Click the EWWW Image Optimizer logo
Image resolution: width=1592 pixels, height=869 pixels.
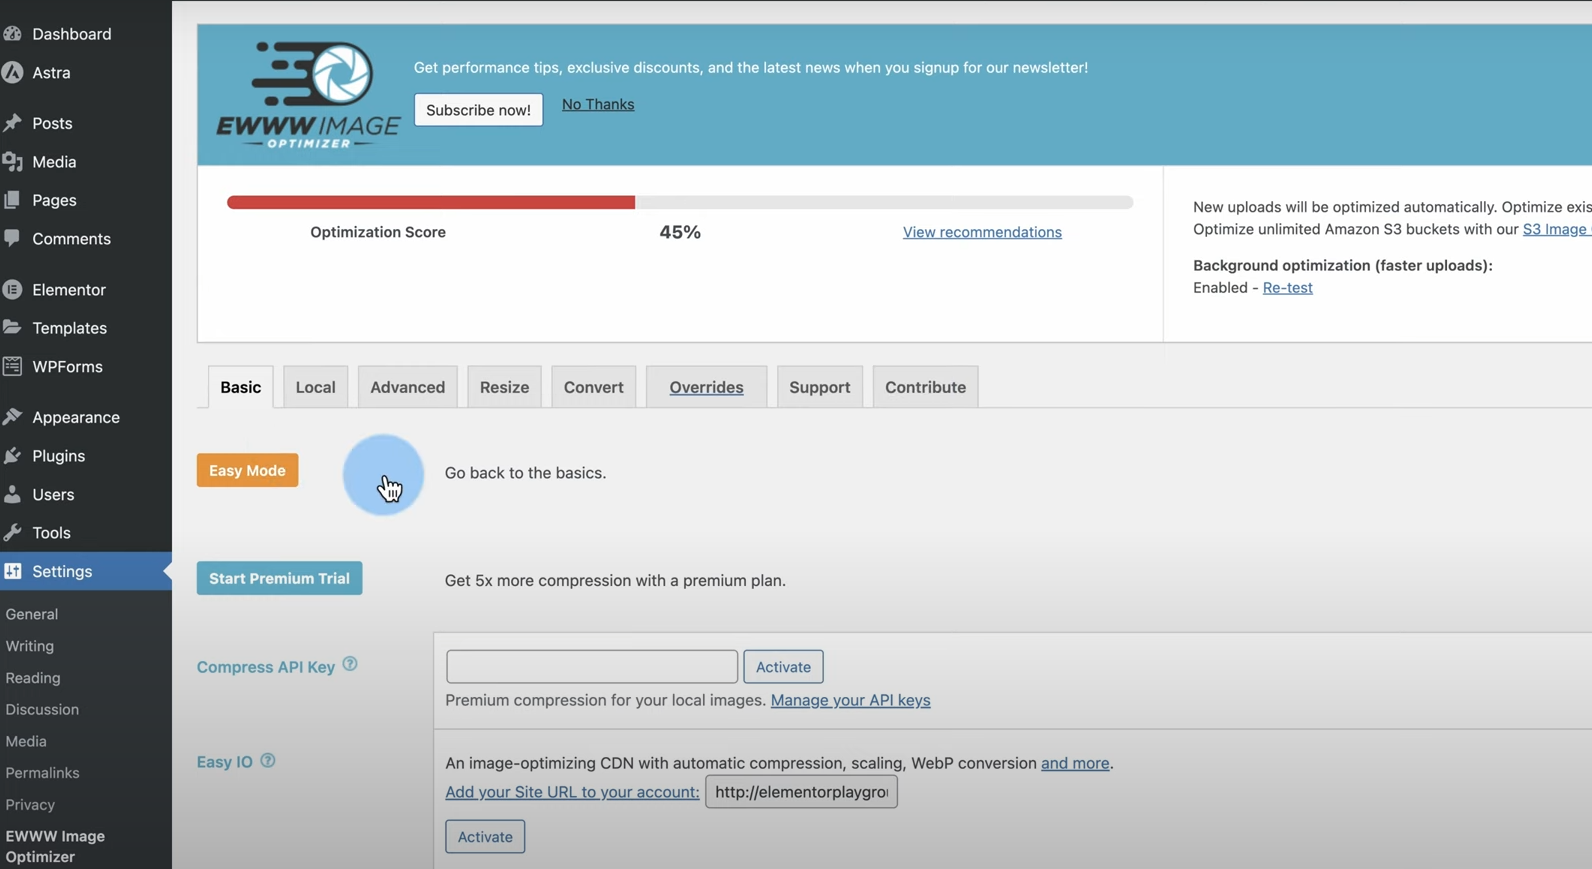click(x=308, y=95)
